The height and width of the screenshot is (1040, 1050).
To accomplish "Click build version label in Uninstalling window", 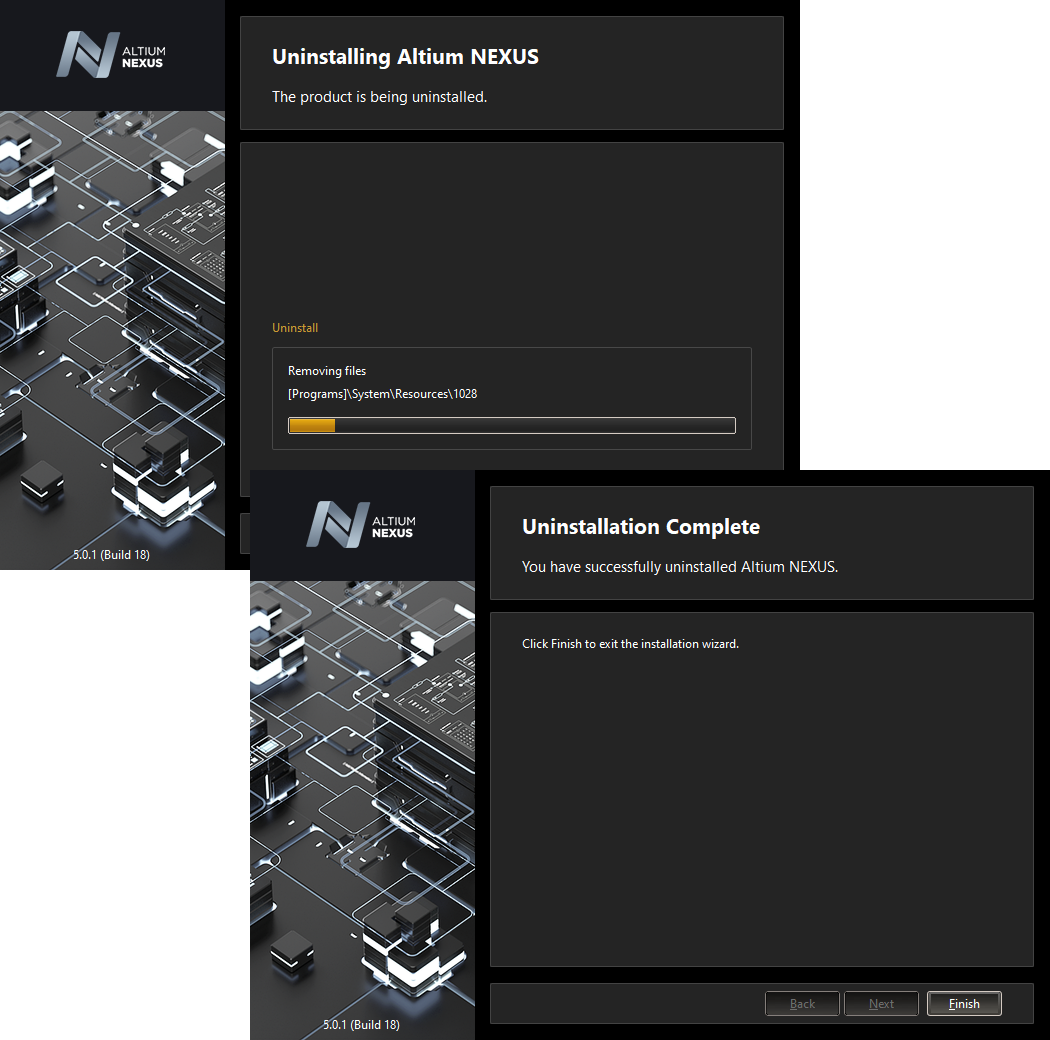I will click(x=111, y=554).
